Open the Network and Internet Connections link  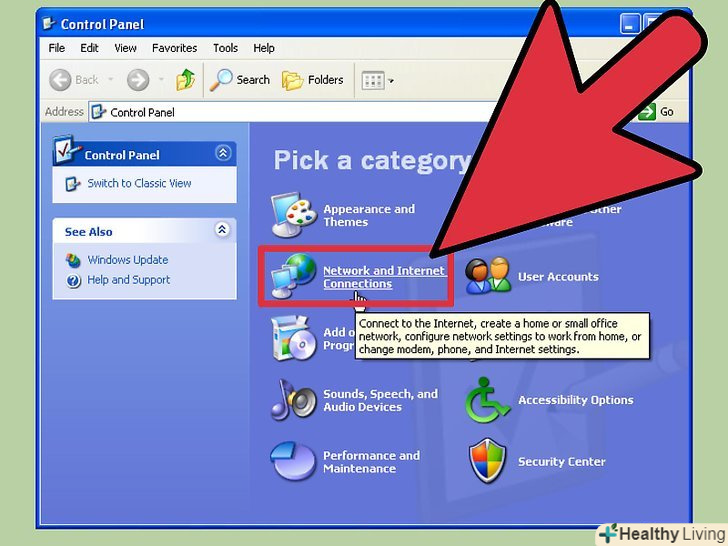[384, 277]
